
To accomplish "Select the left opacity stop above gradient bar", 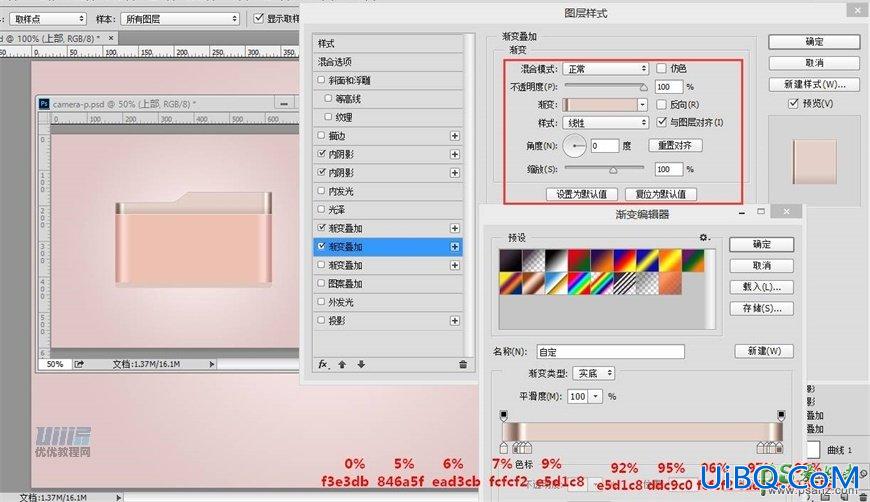I will pos(503,415).
